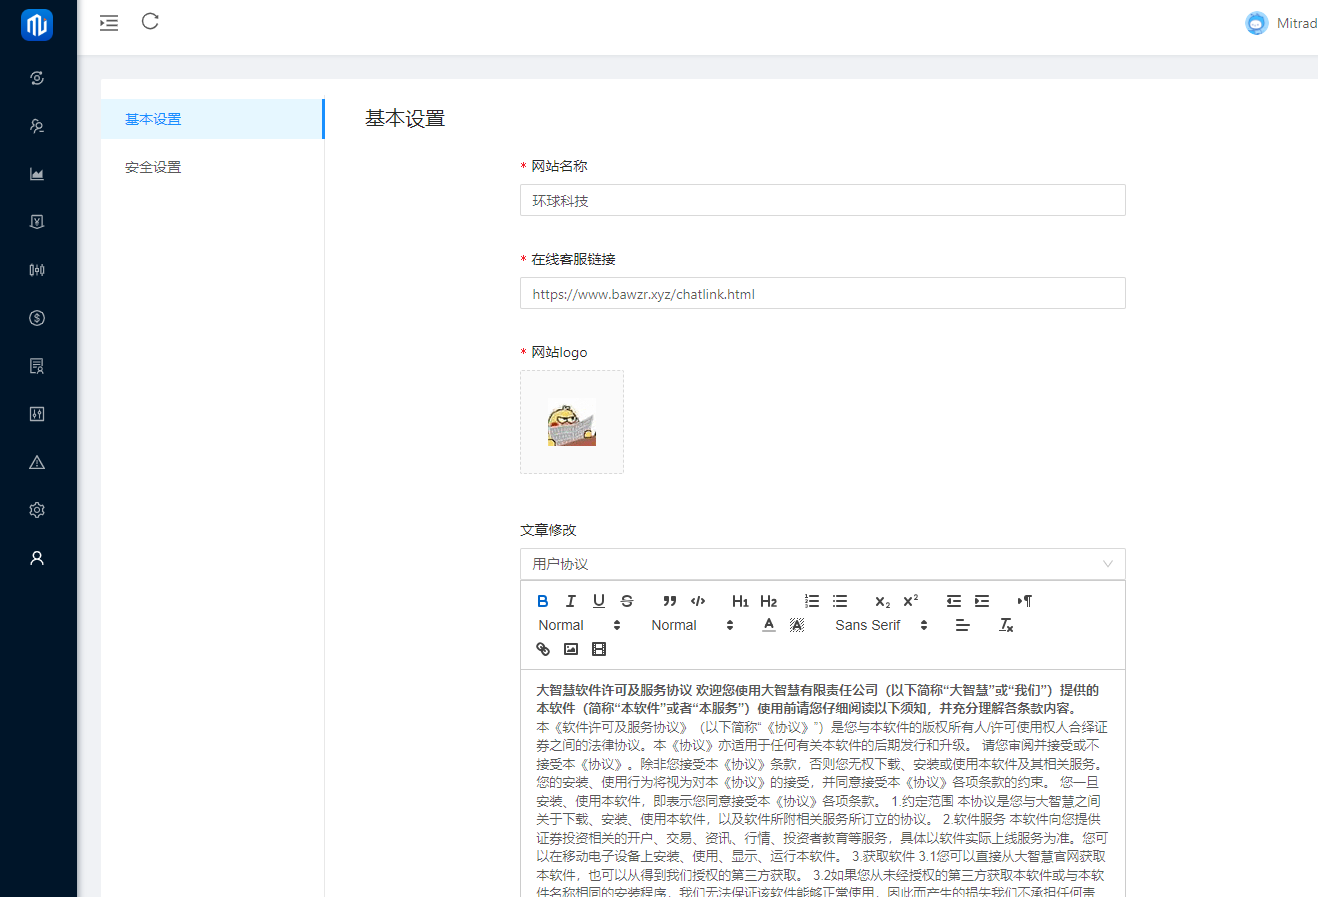The image size is (1318, 897).
Task: Insert a blockquote
Action: coord(670,601)
